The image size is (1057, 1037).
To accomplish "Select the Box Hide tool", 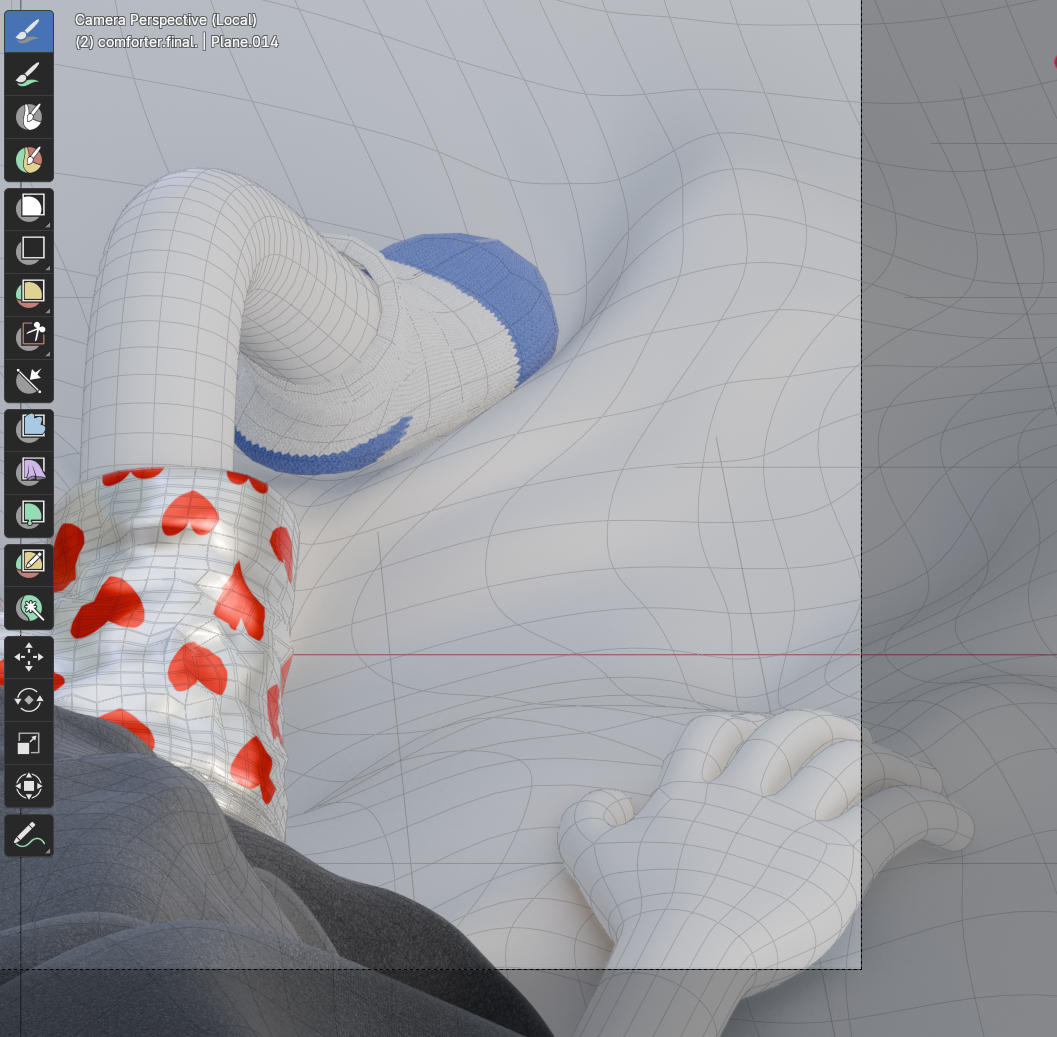I will coord(29,250).
